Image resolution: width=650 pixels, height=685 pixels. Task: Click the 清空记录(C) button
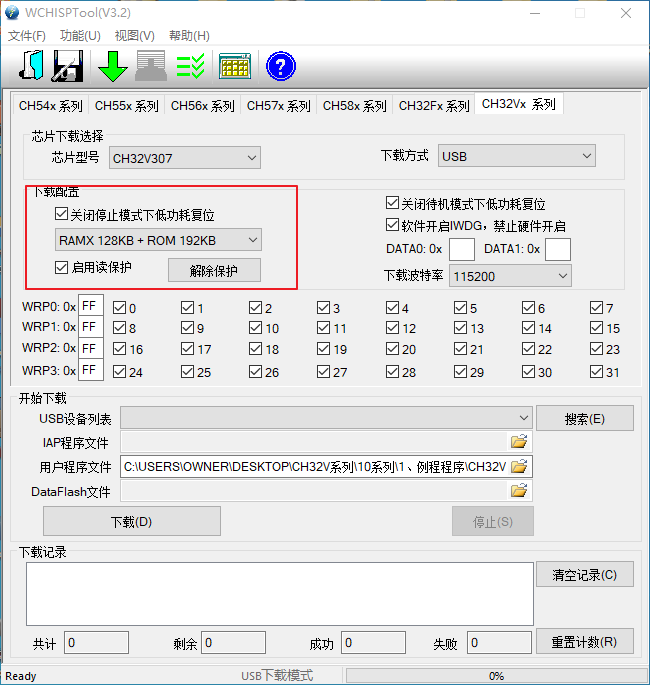pyautogui.click(x=585, y=574)
